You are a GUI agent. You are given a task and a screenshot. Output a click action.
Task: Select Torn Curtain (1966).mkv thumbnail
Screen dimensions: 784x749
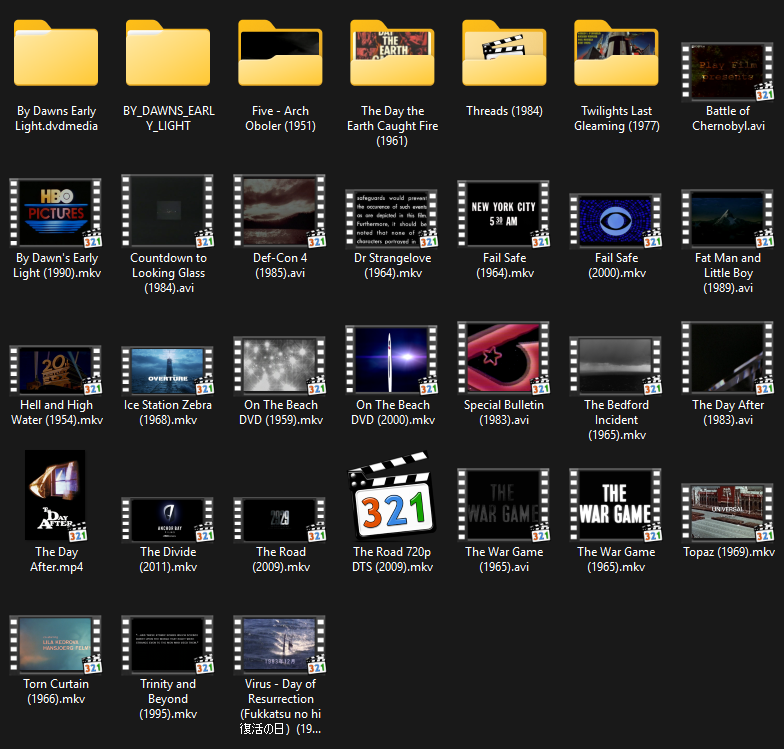pyautogui.click(x=56, y=645)
